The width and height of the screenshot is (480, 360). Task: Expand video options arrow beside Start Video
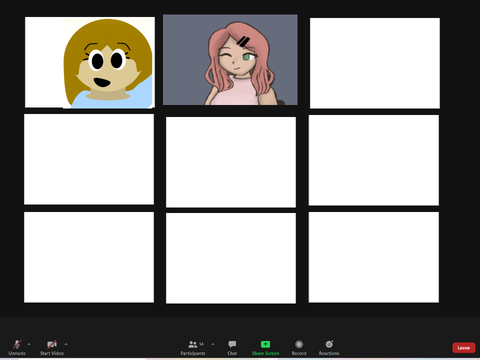[66, 344]
